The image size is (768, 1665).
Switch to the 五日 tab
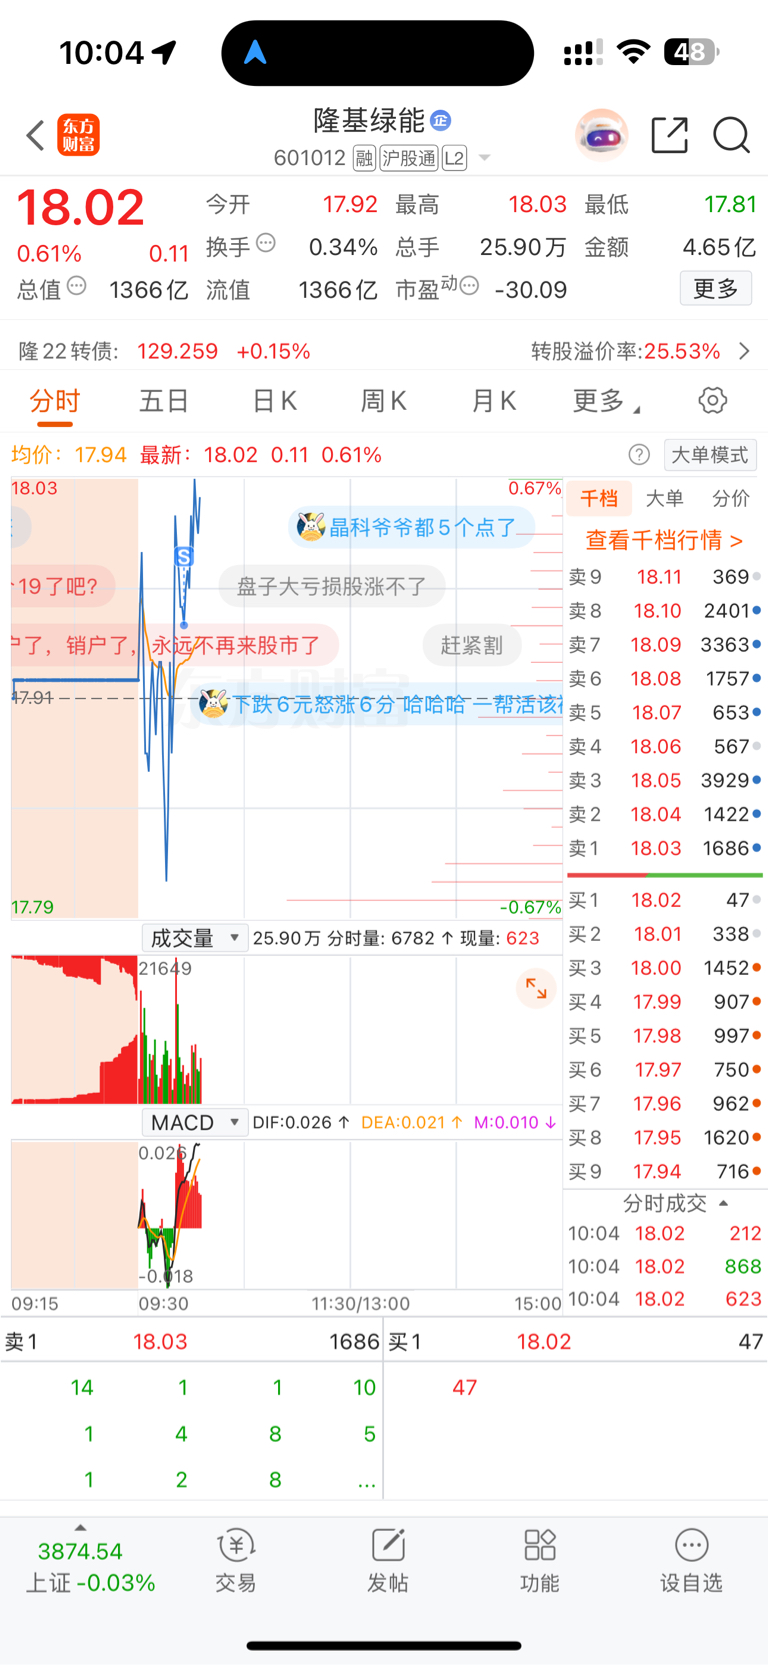click(x=164, y=401)
